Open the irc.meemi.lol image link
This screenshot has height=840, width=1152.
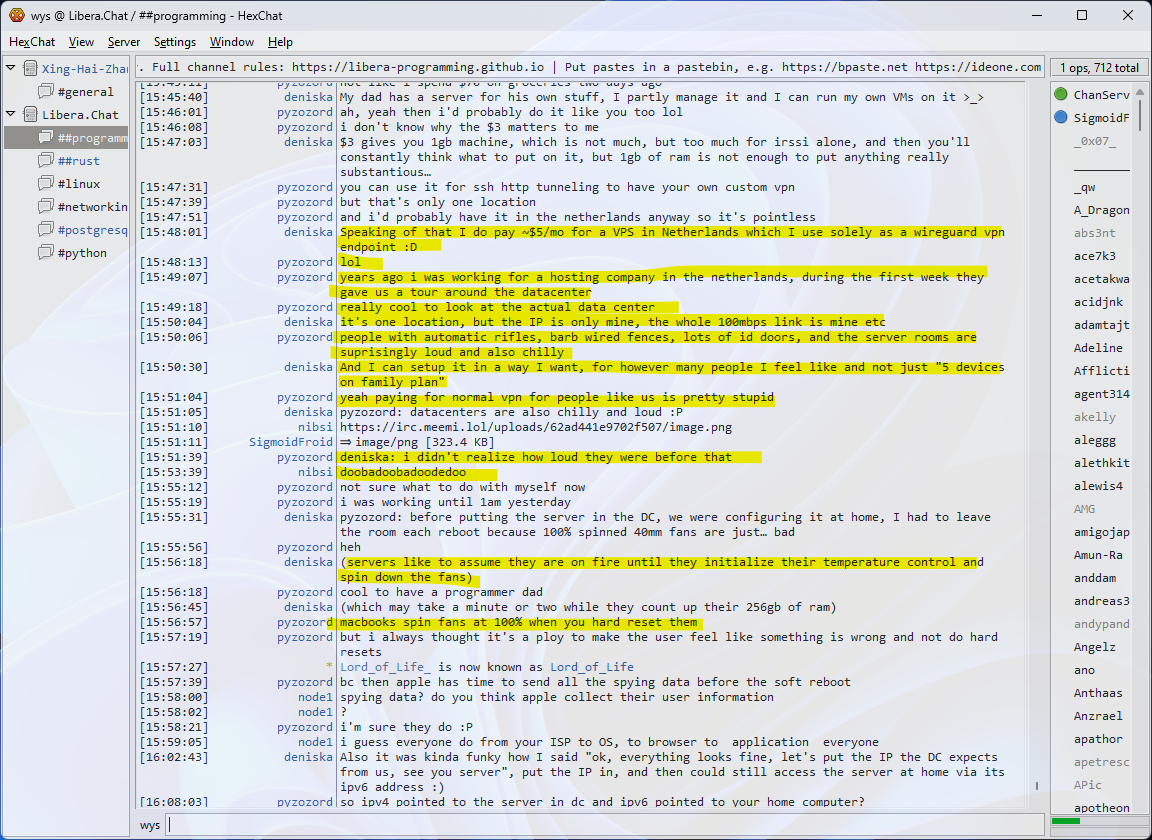(535, 427)
